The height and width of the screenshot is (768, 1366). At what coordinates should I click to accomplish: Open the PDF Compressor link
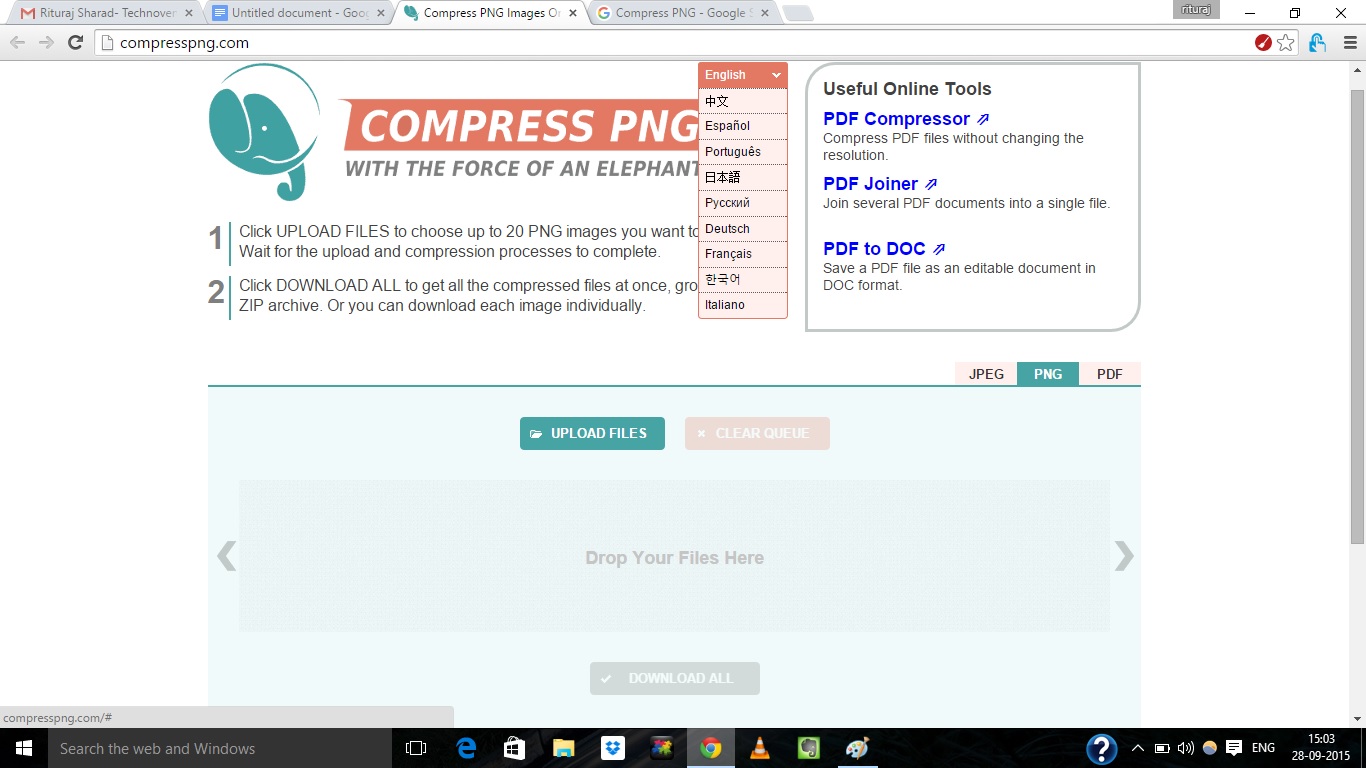coord(897,119)
